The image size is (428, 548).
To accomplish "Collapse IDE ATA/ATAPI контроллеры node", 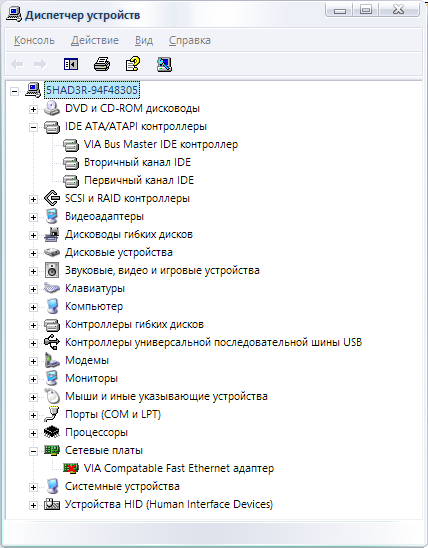I will [x=33, y=128].
